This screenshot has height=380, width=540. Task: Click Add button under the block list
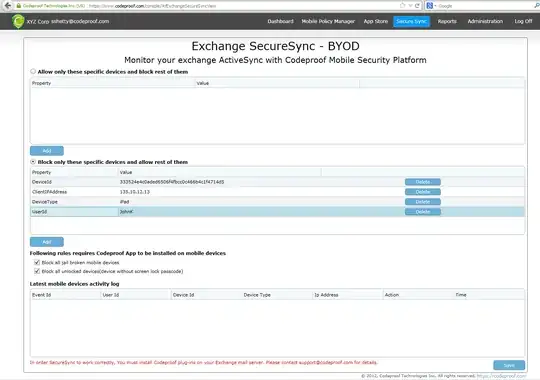point(47,242)
